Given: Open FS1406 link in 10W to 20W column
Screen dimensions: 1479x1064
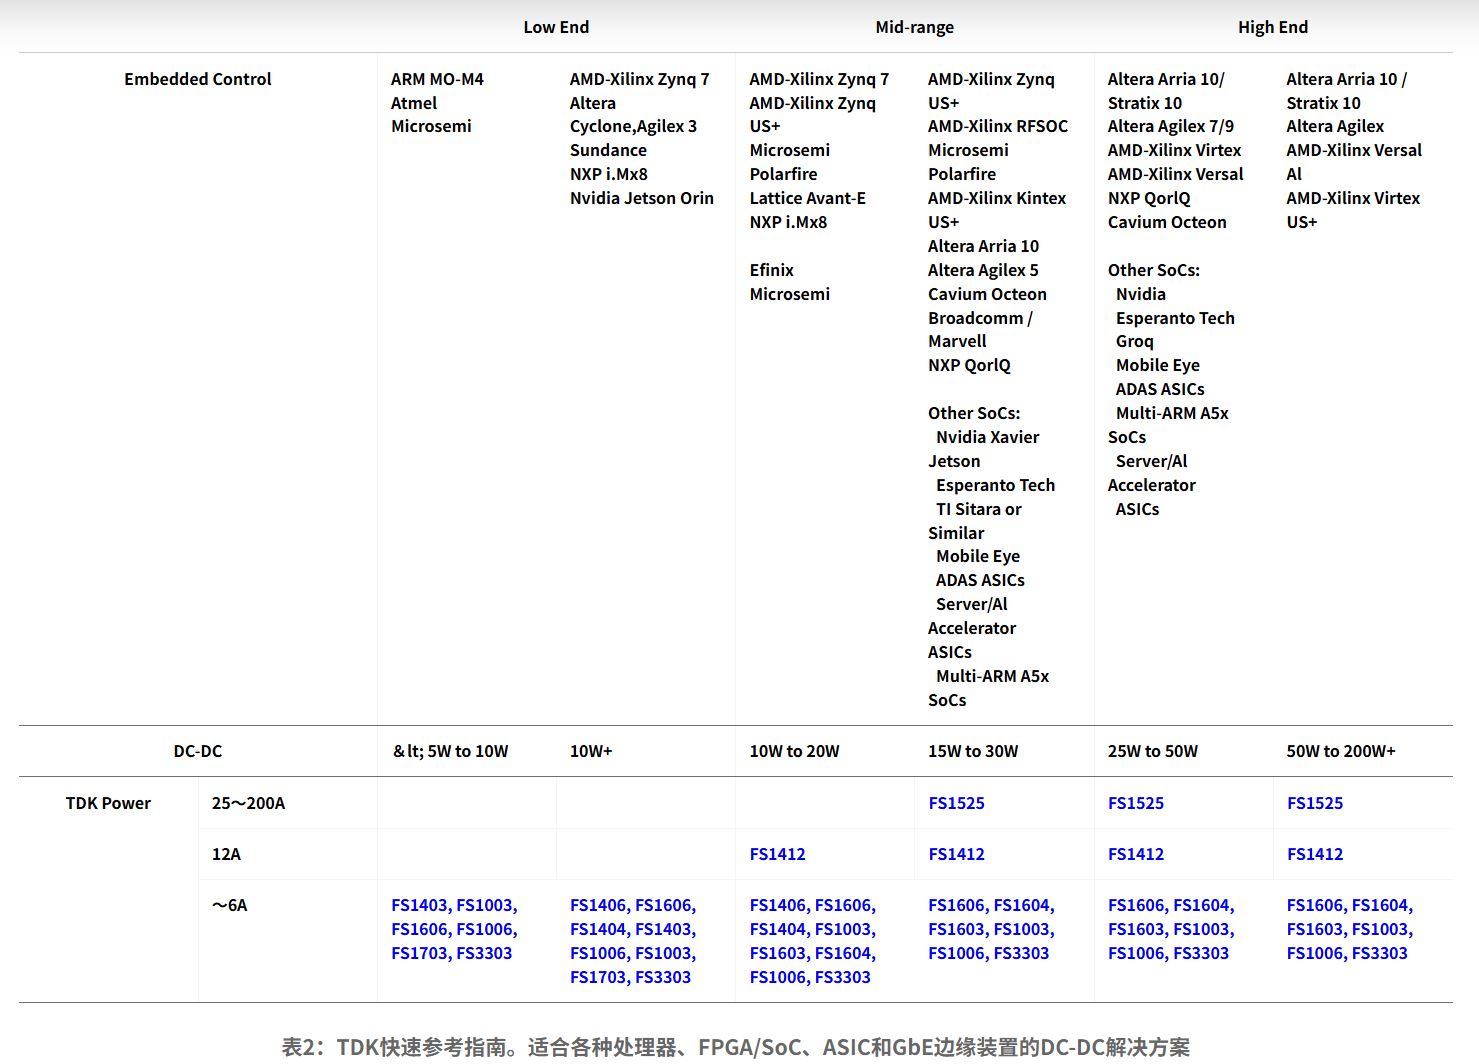Looking at the screenshot, I should (777, 905).
